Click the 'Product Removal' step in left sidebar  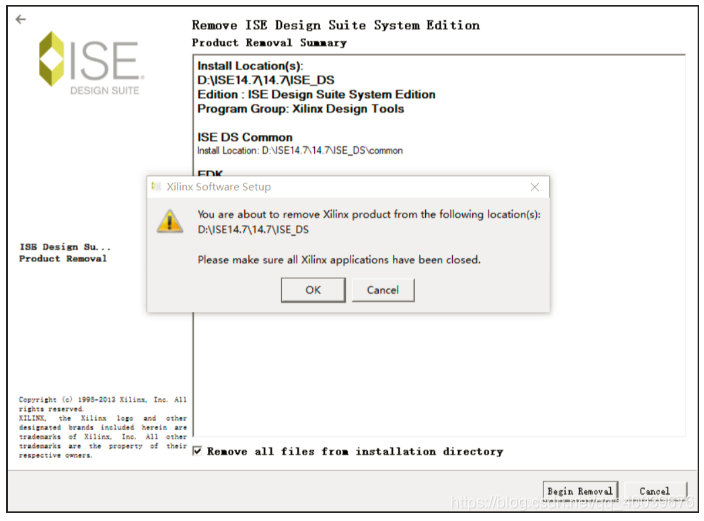click(x=63, y=259)
